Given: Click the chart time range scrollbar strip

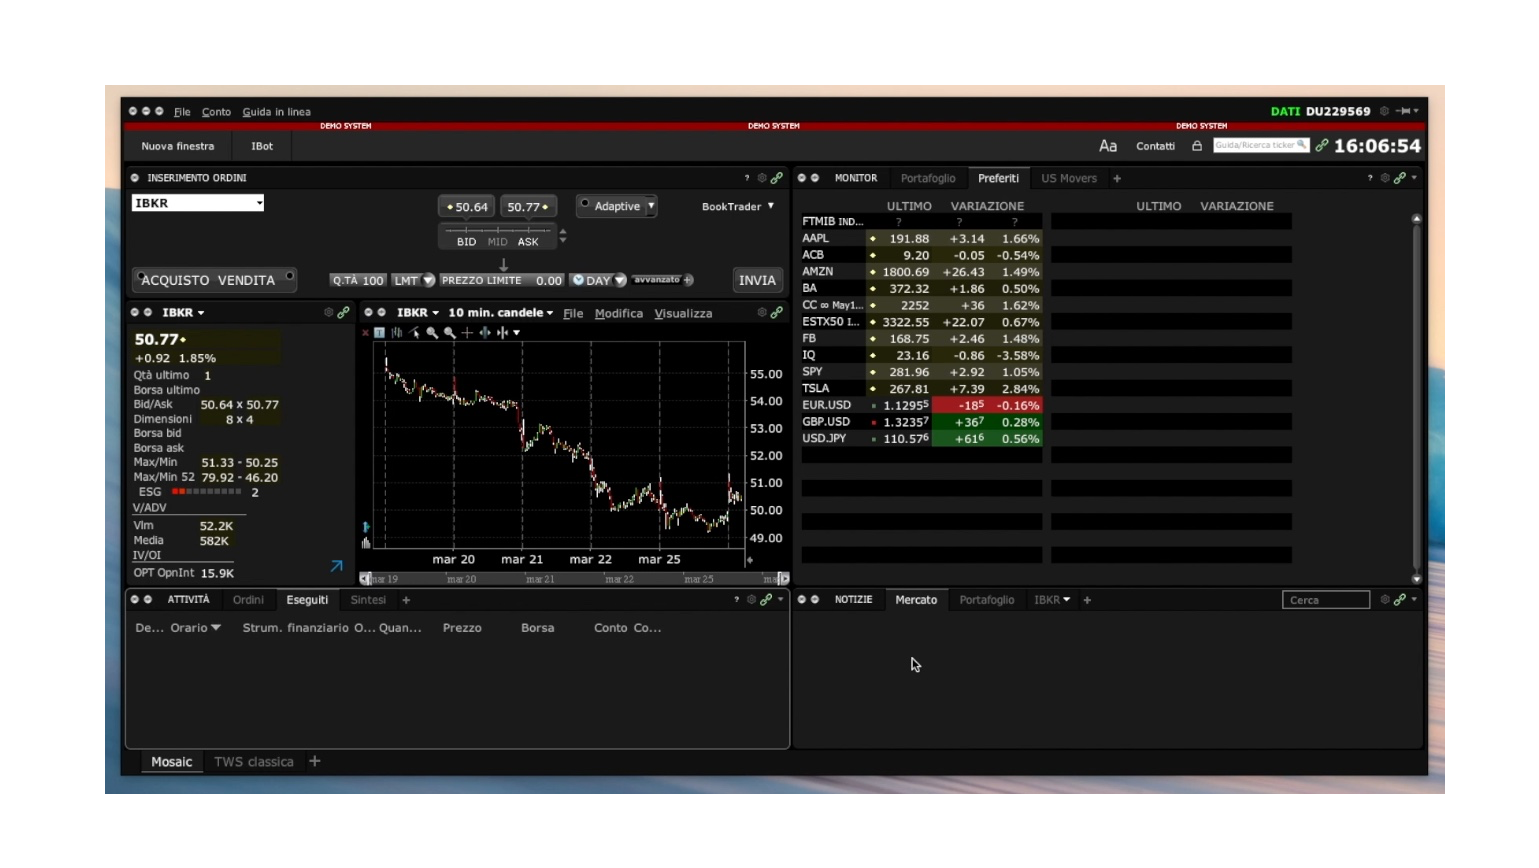Looking at the screenshot, I should click(x=575, y=579).
